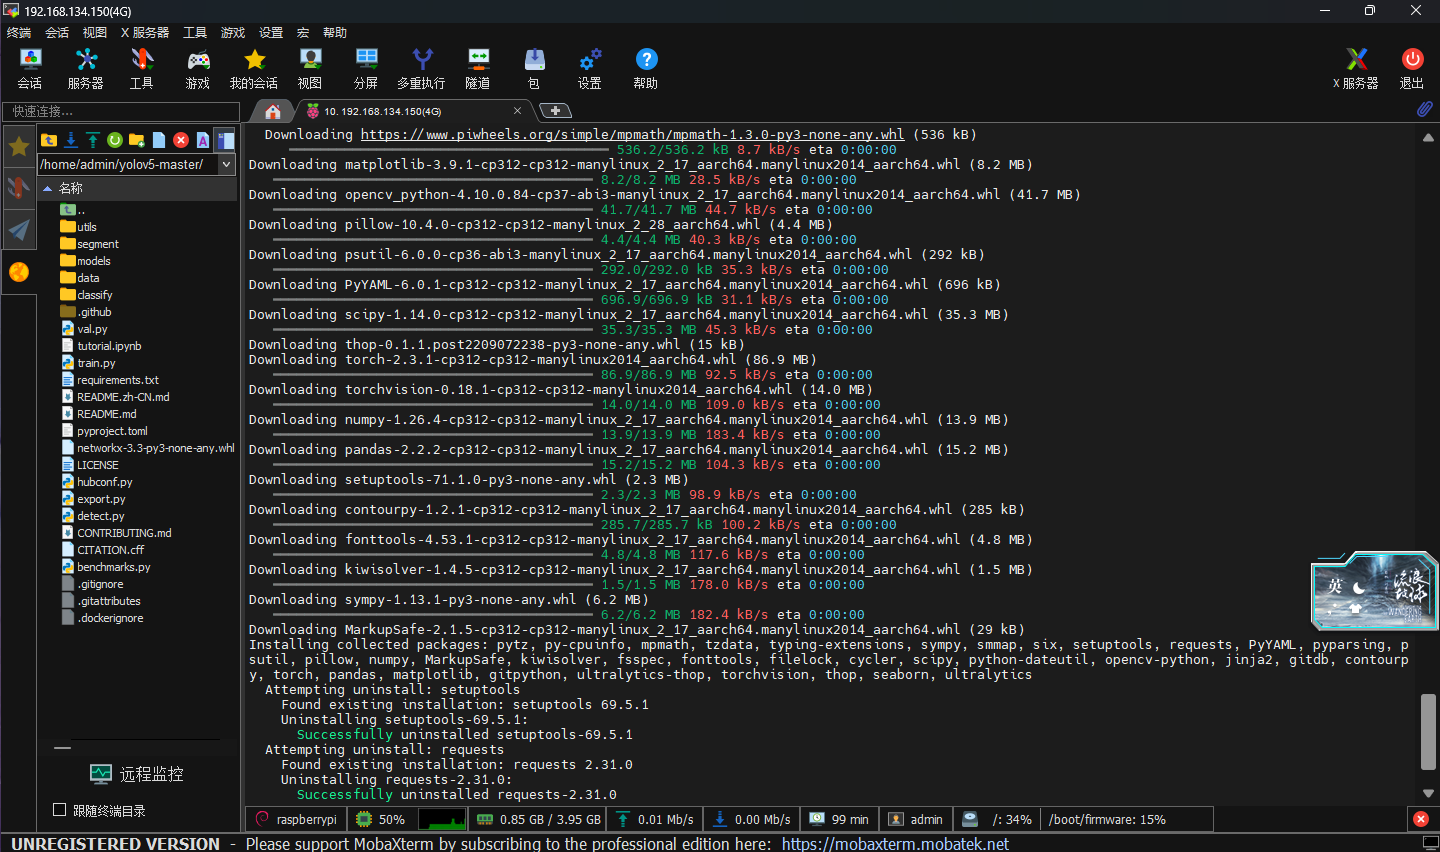The height and width of the screenshot is (852, 1440).
Task: Open the 工具 menu in menu bar
Action: pyautogui.click(x=195, y=33)
